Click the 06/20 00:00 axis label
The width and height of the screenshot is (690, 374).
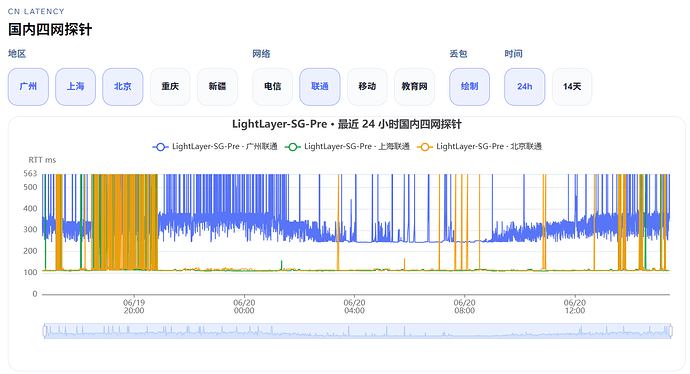coord(244,307)
